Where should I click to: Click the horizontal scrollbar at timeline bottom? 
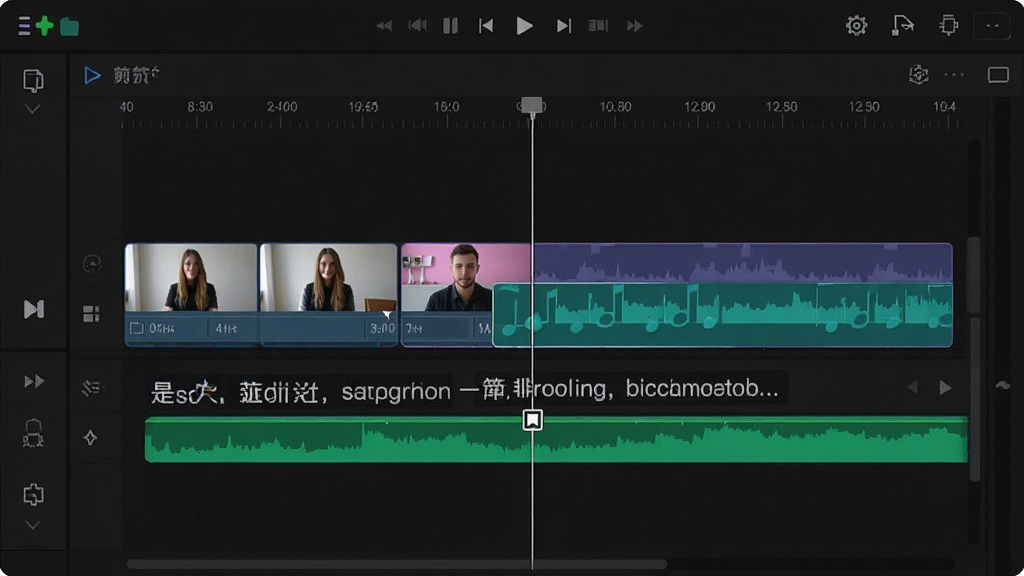point(397,564)
